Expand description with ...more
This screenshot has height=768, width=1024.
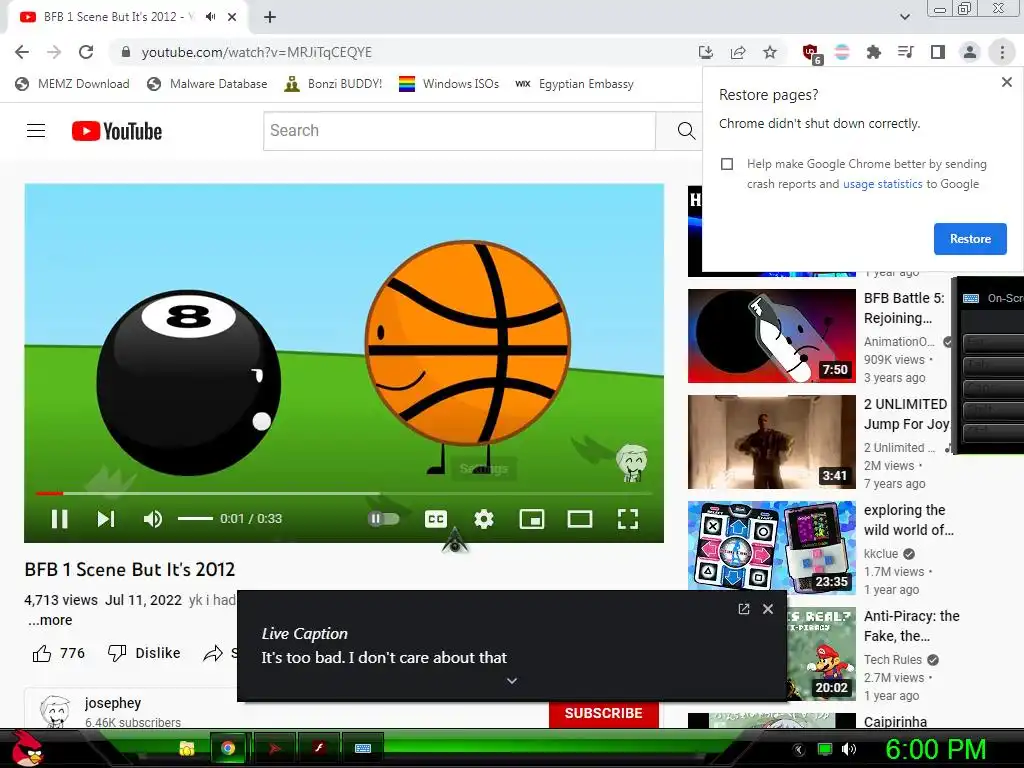[x=50, y=620]
